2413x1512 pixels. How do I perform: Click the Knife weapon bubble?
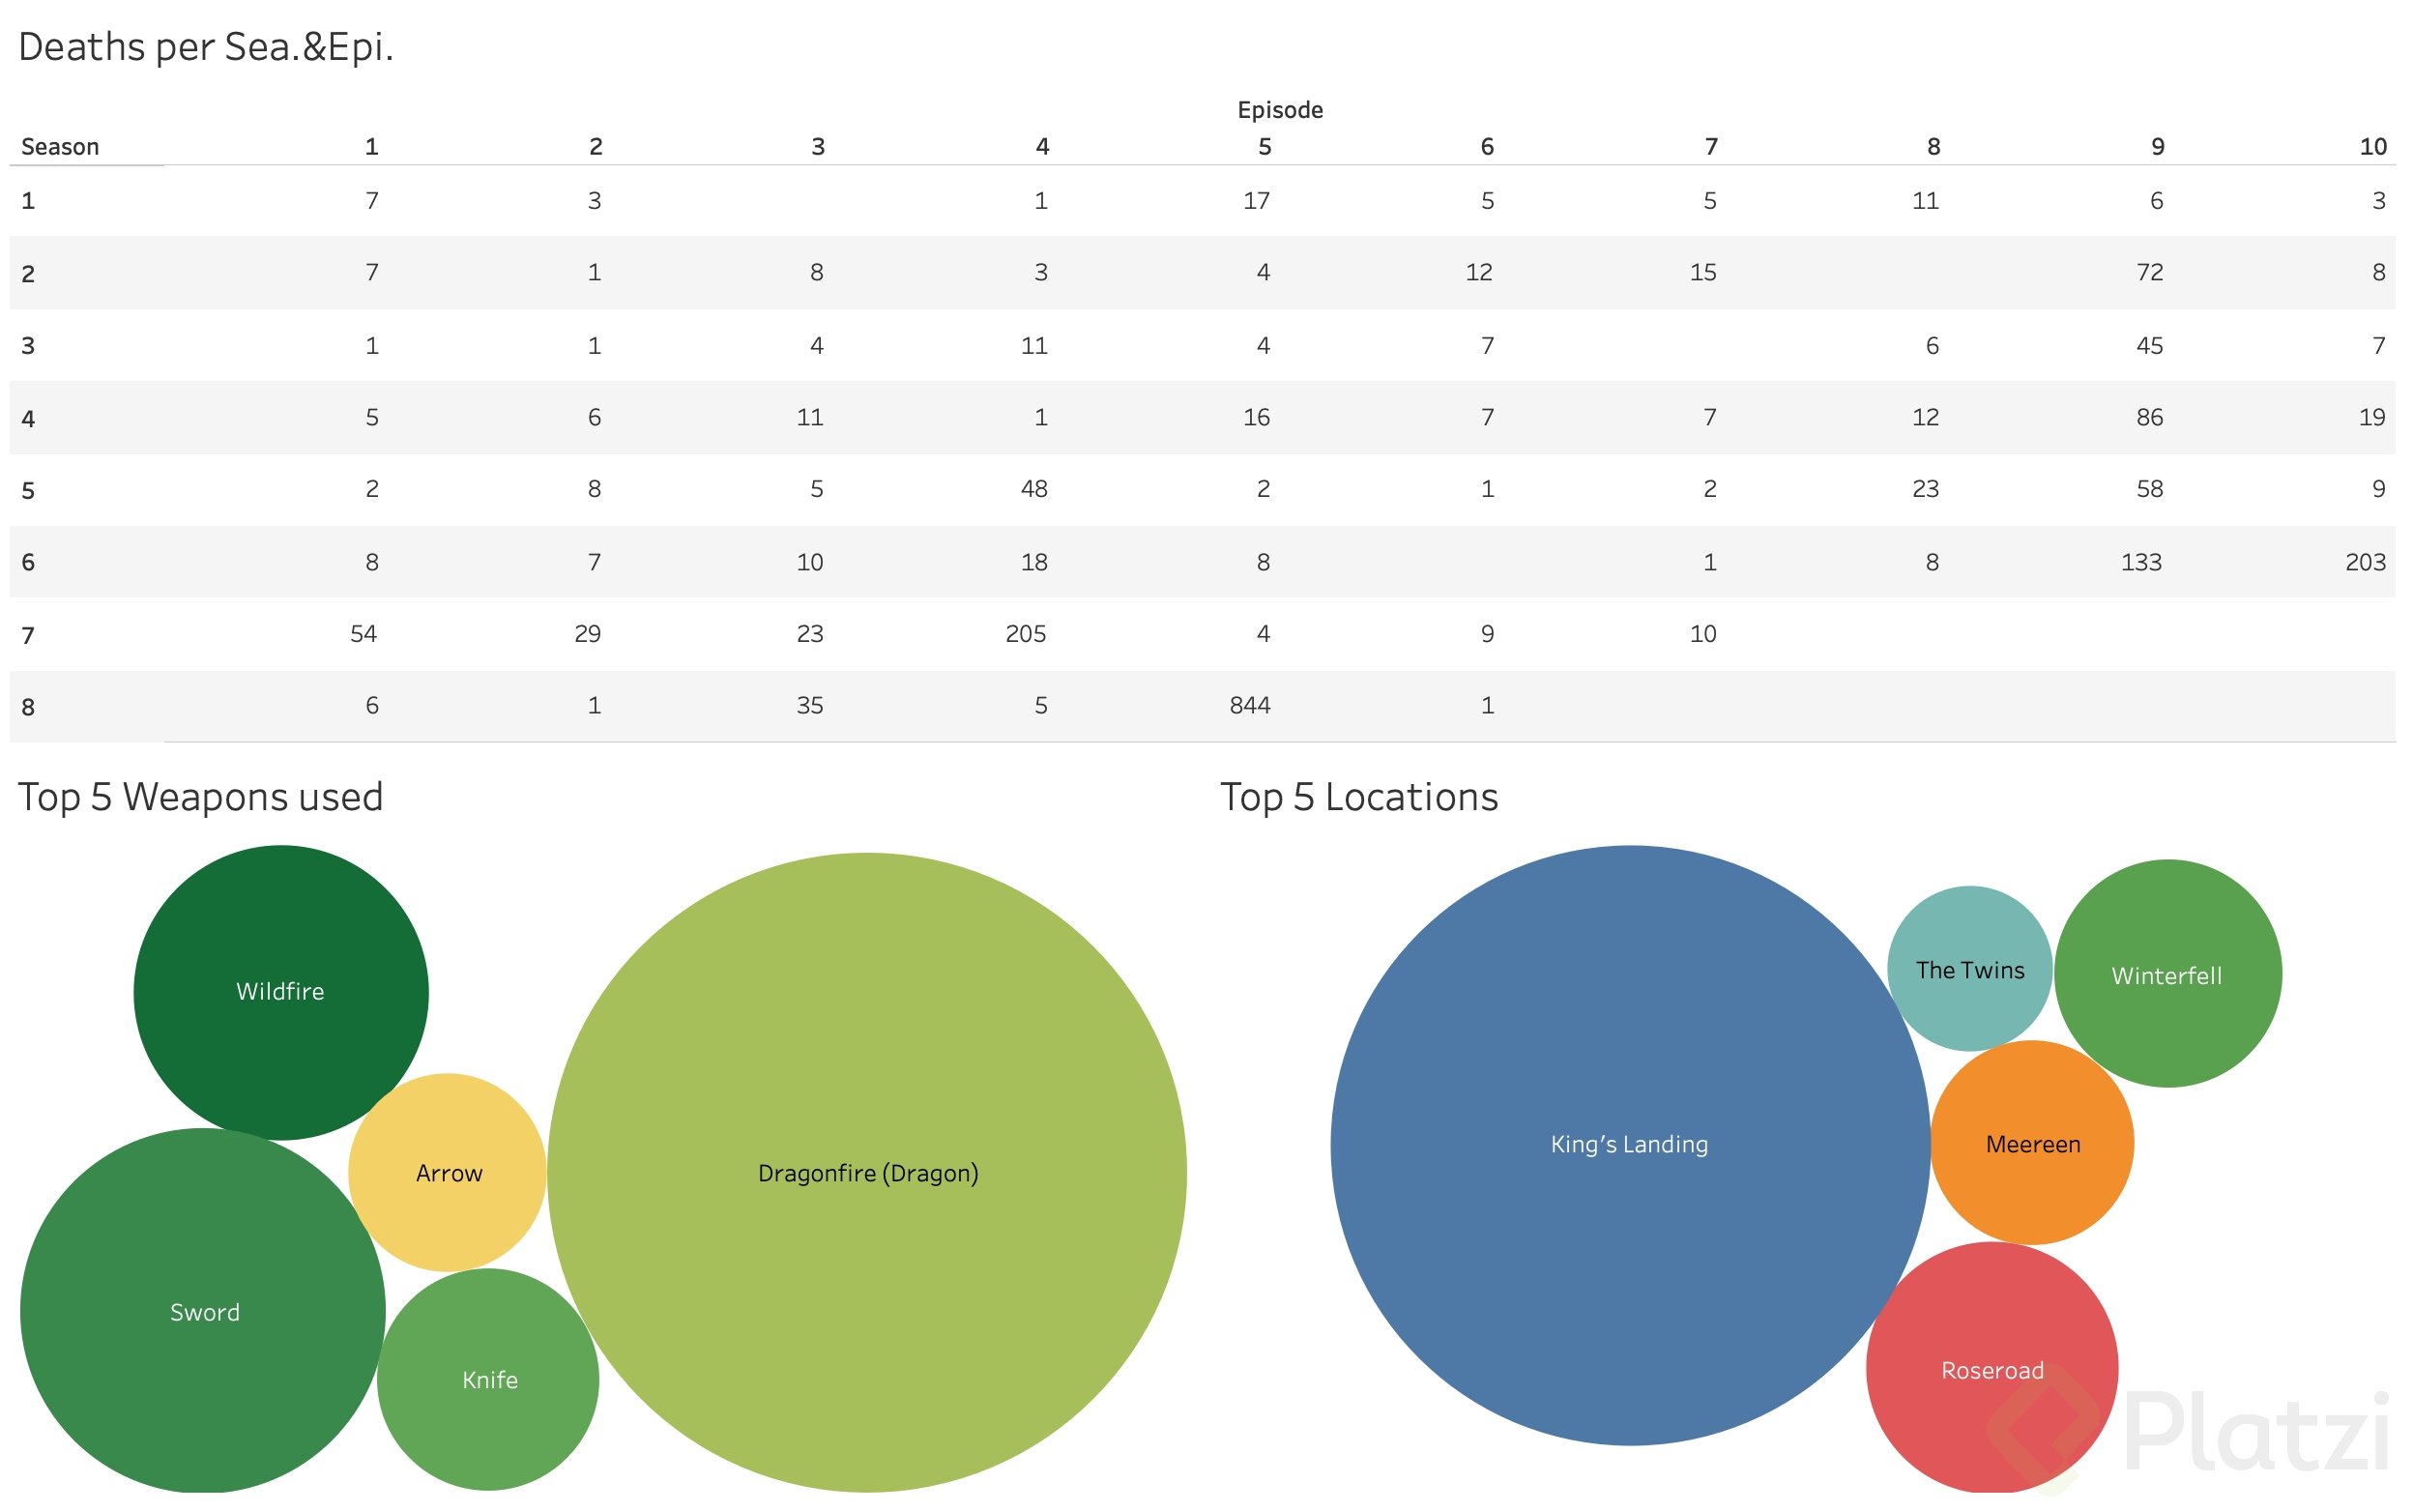point(489,1379)
